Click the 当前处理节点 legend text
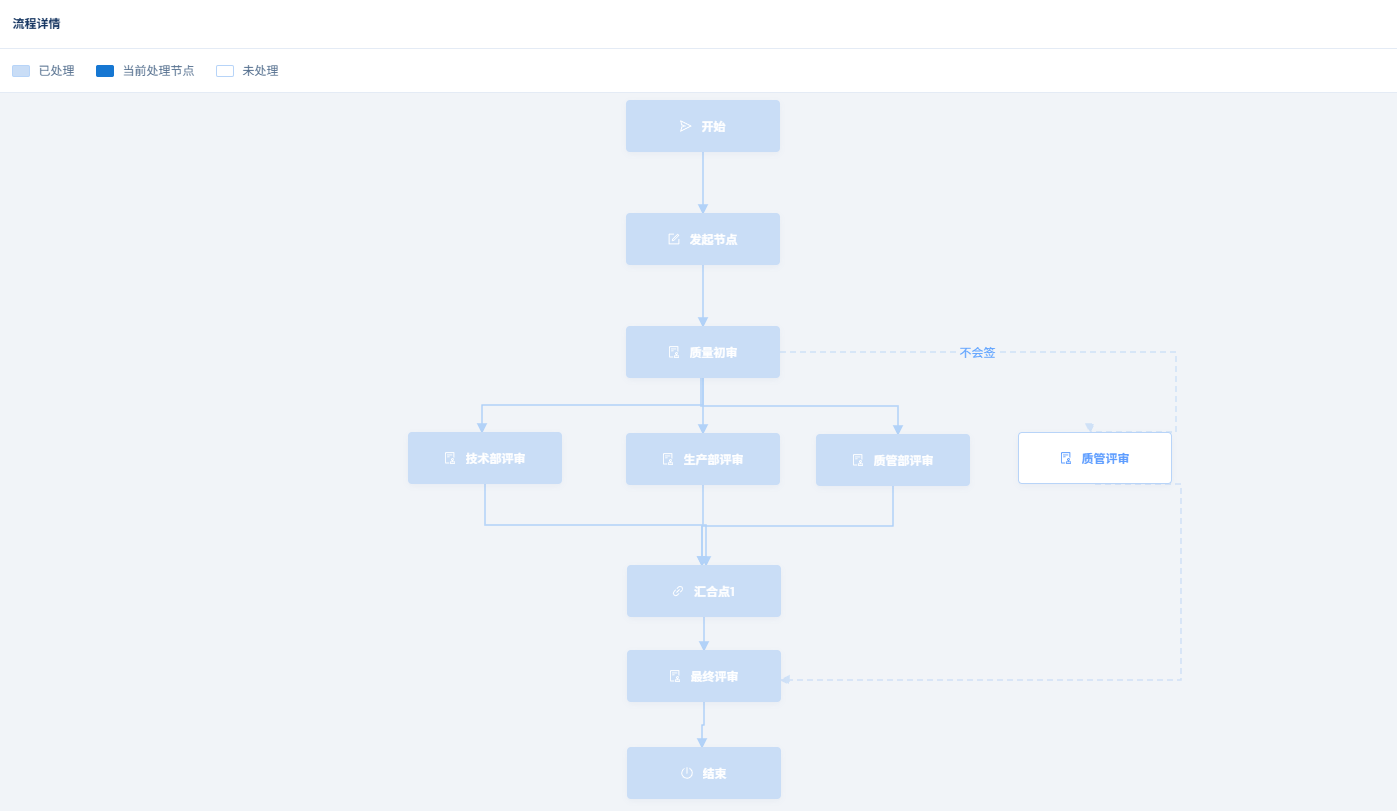 [158, 71]
